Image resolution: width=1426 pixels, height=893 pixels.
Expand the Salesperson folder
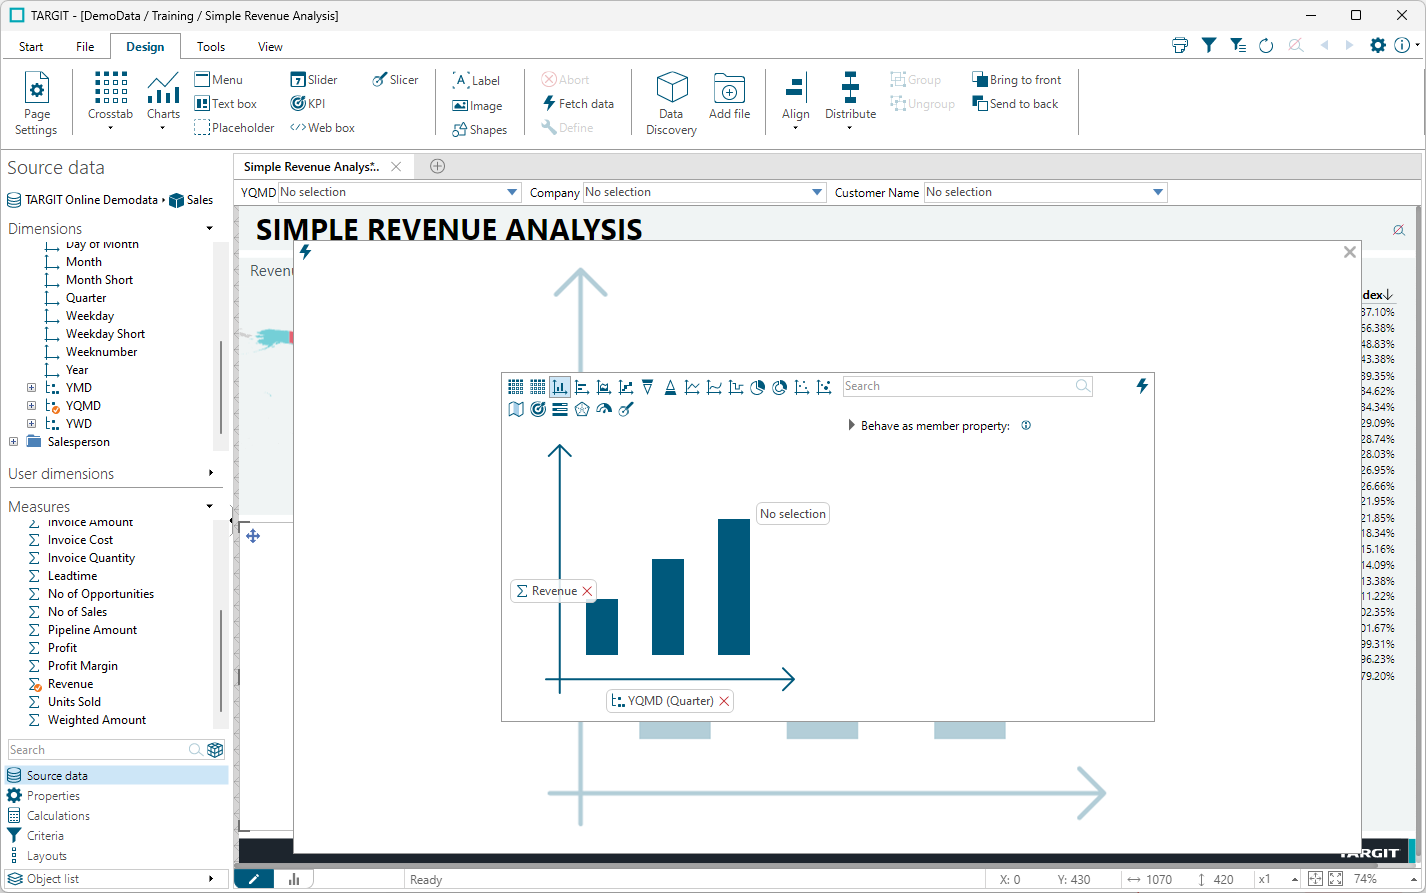point(13,442)
